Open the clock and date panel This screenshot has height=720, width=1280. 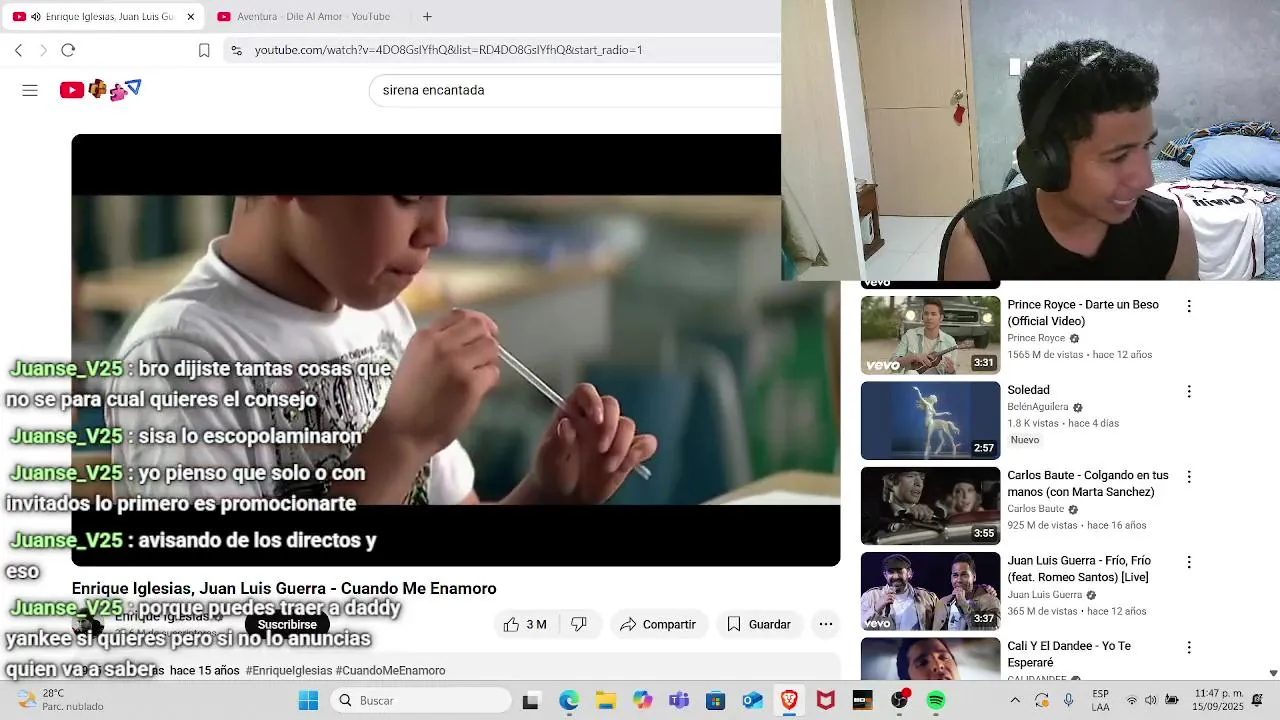[1219, 700]
